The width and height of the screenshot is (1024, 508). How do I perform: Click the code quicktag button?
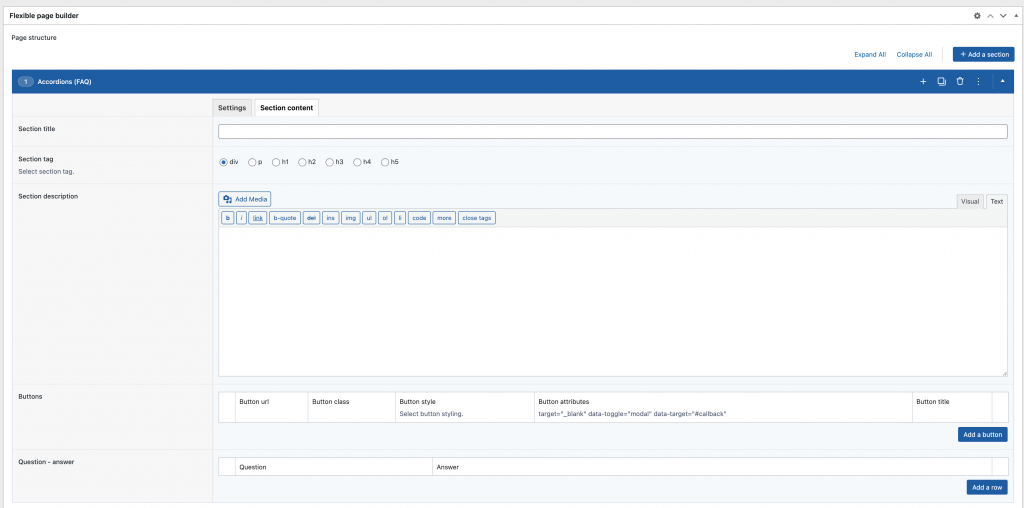pyautogui.click(x=419, y=218)
